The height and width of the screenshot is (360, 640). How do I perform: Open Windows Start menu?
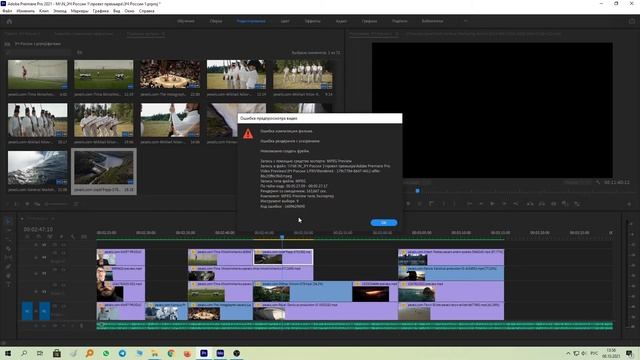point(7,353)
